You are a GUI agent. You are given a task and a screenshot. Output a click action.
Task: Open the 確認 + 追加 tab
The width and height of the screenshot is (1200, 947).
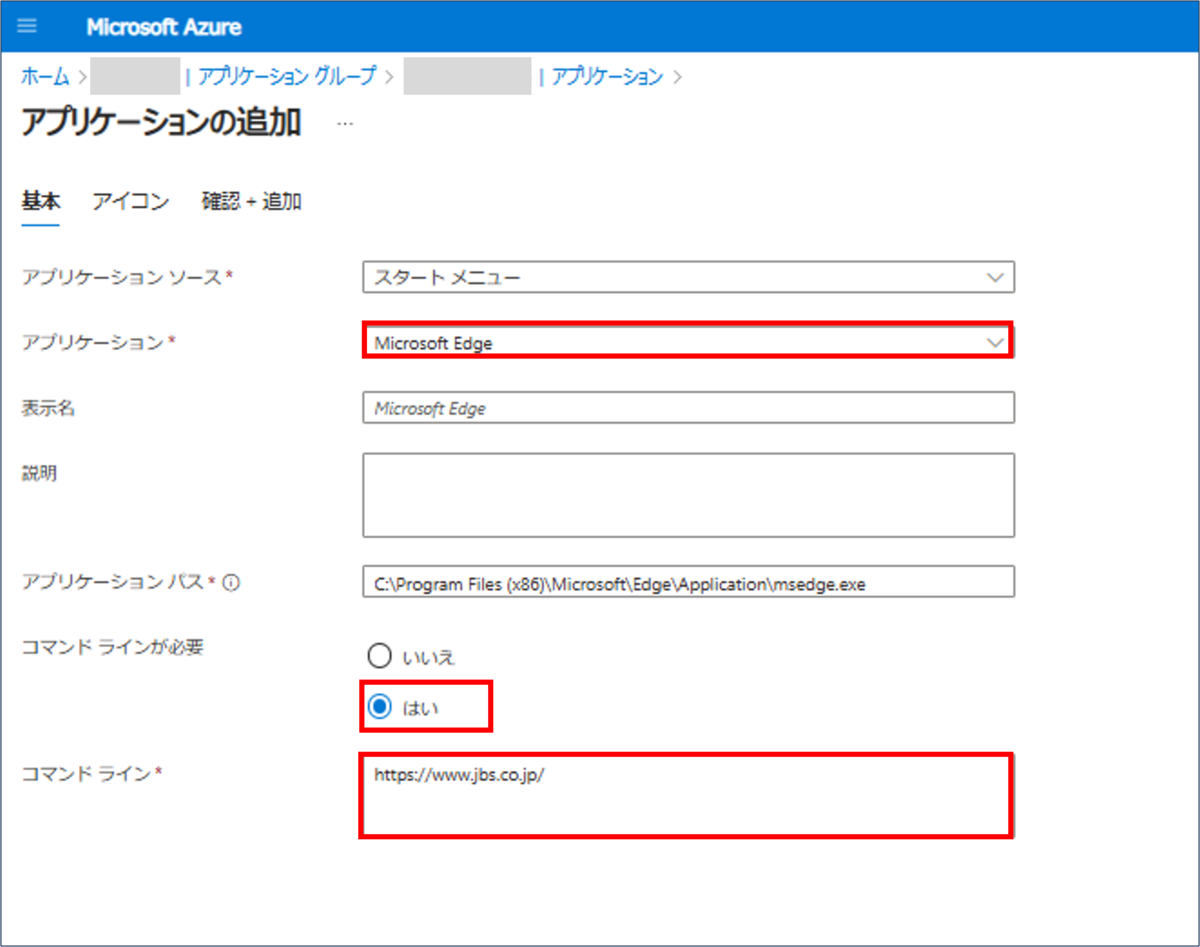251,201
